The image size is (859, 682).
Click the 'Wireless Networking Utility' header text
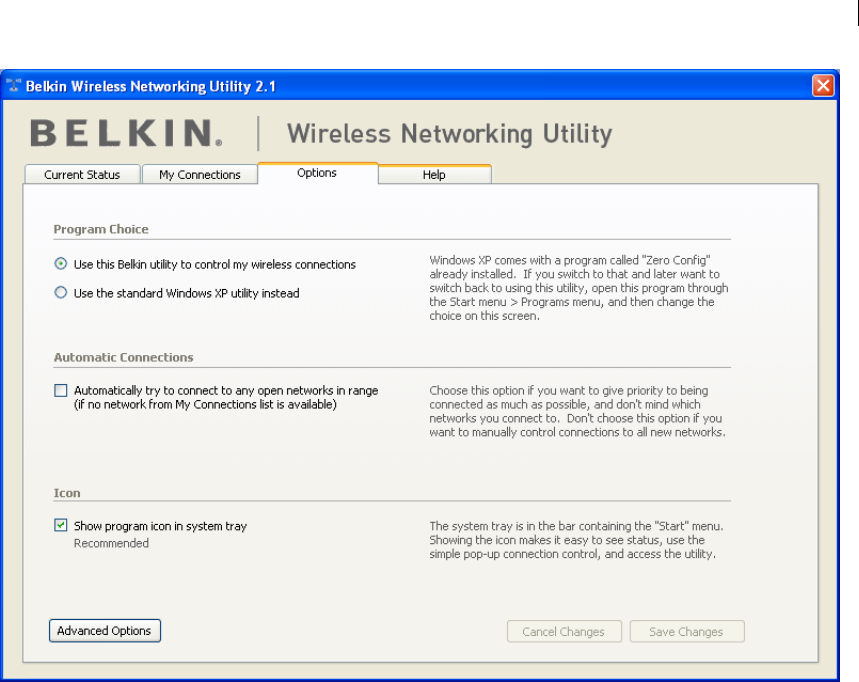(449, 134)
